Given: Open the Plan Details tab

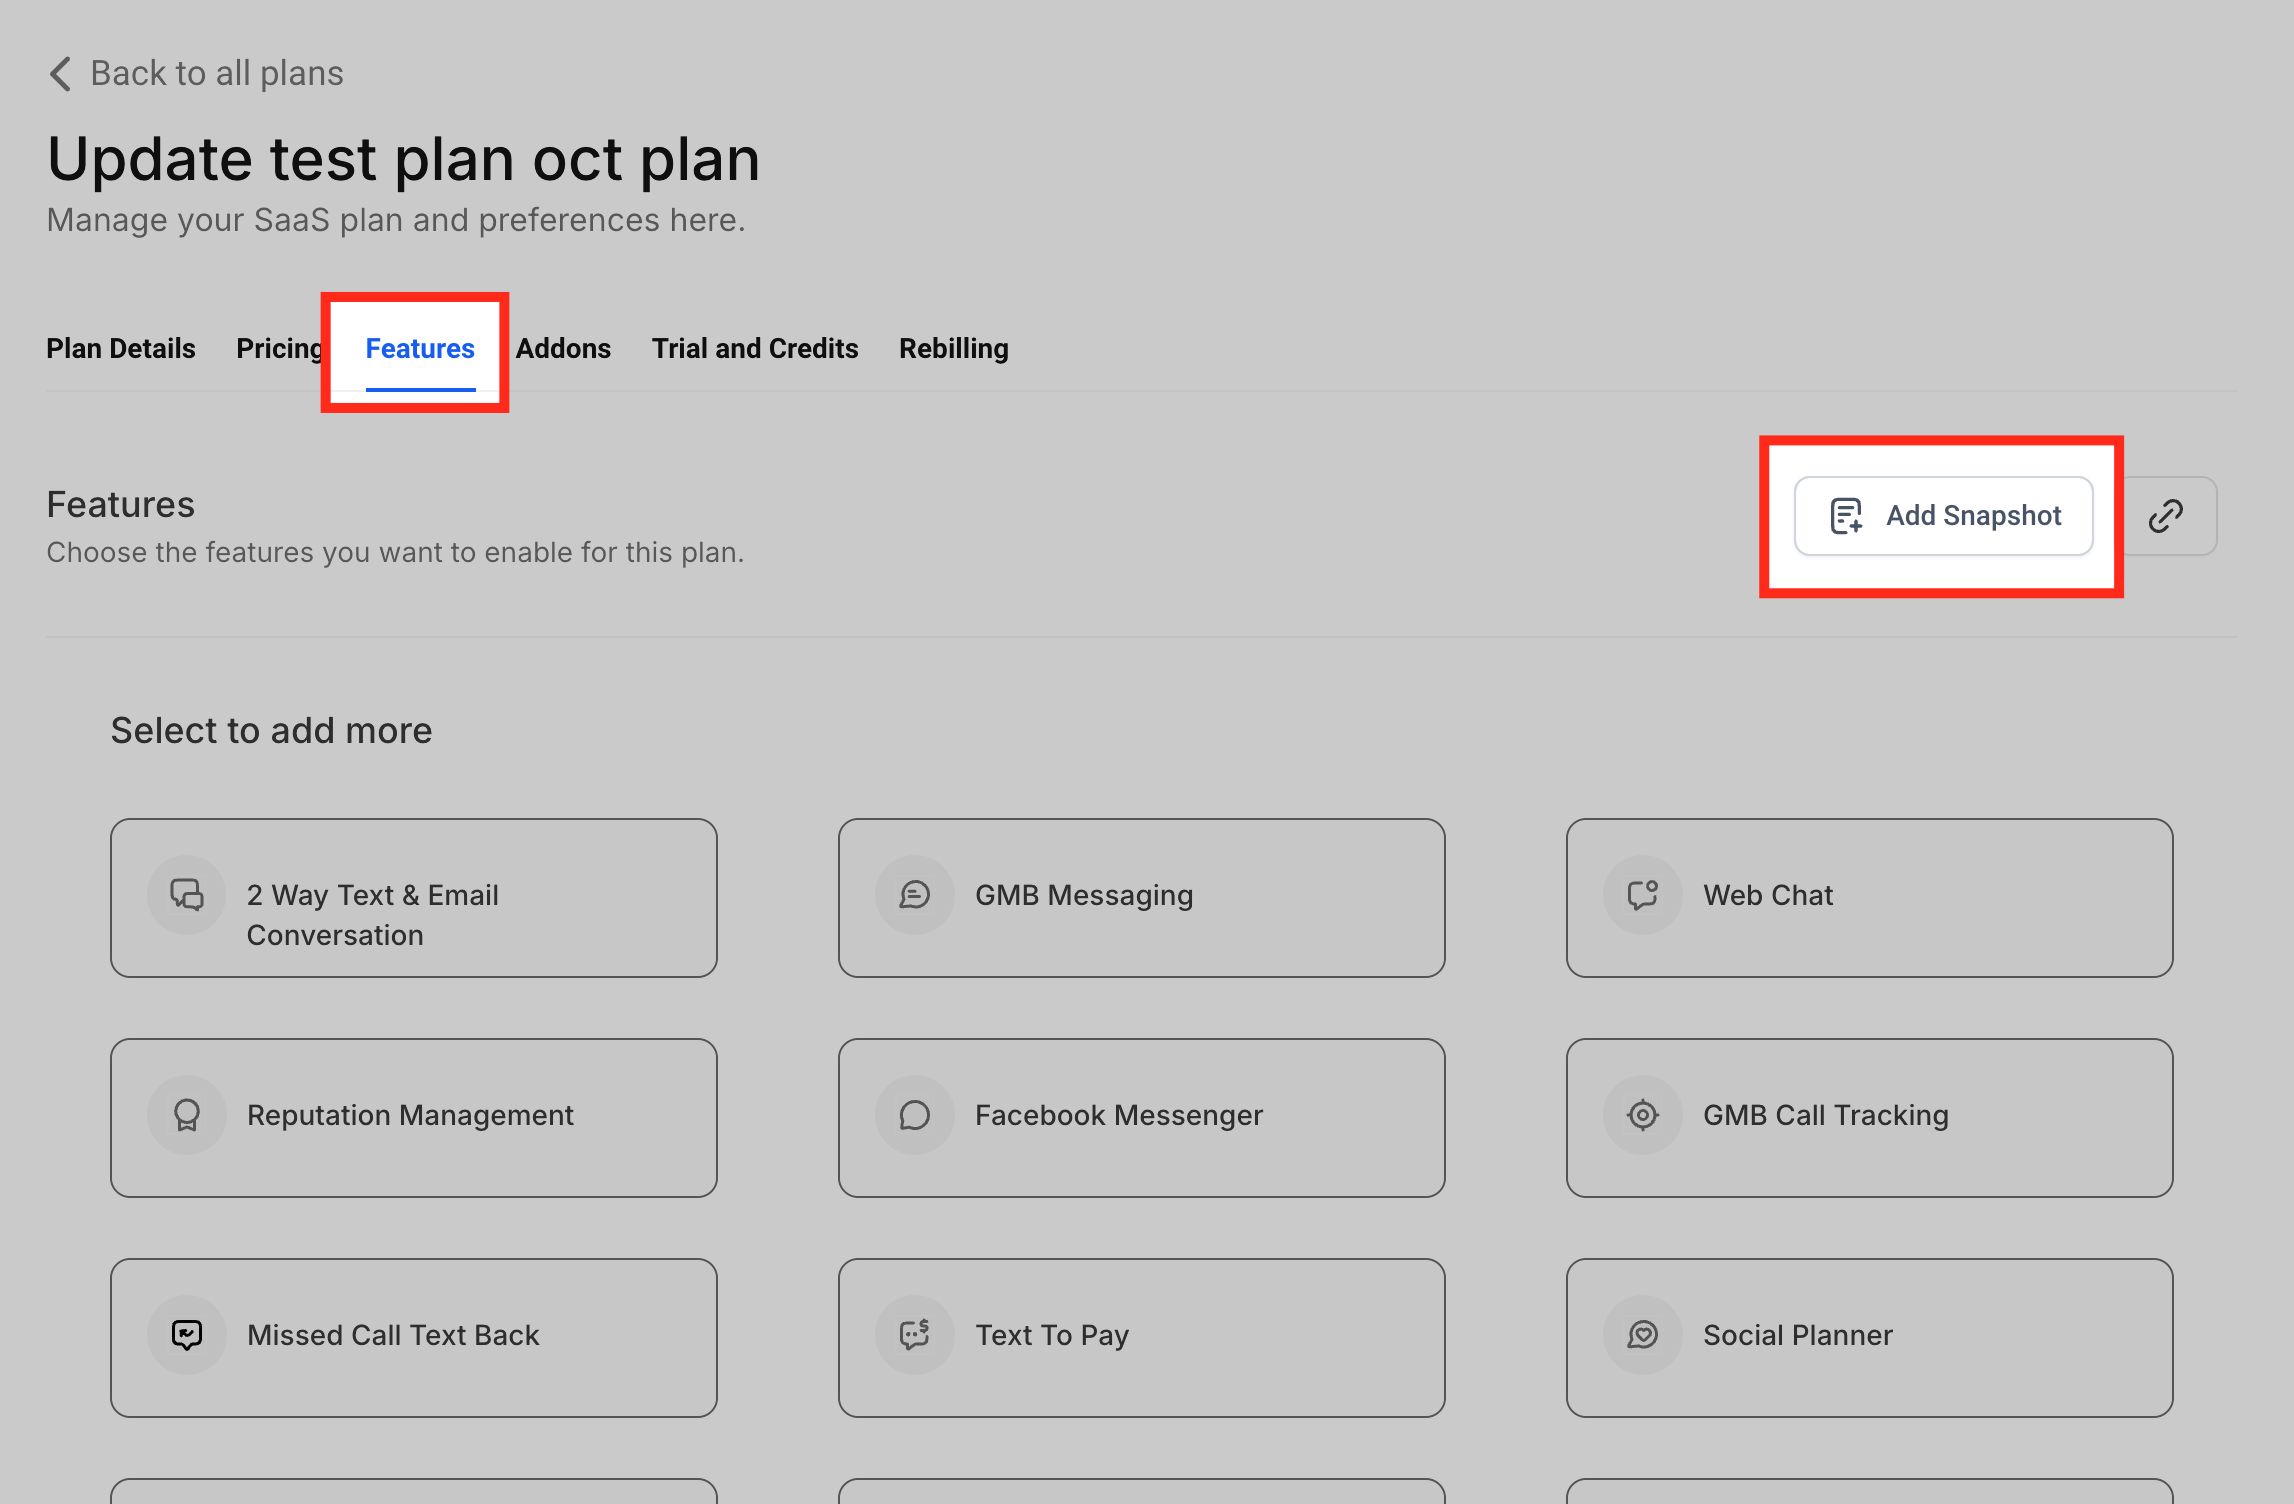Looking at the screenshot, I should point(121,349).
